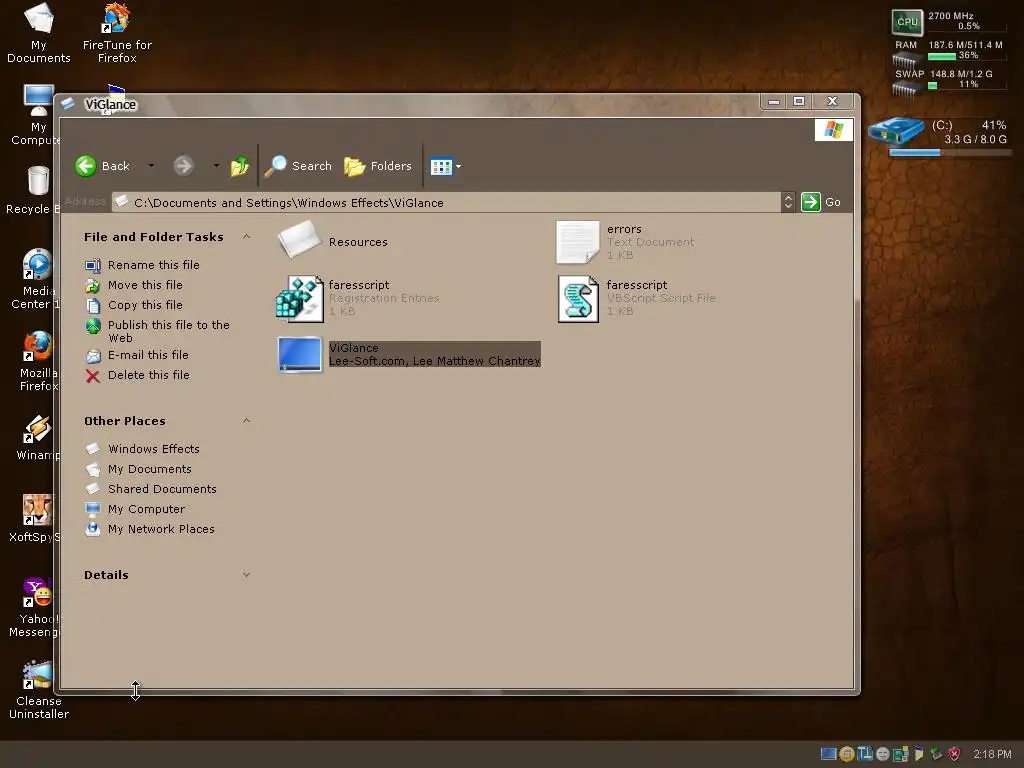Toggle the Folders pane
The height and width of the screenshot is (768, 1024).
point(377,166)
